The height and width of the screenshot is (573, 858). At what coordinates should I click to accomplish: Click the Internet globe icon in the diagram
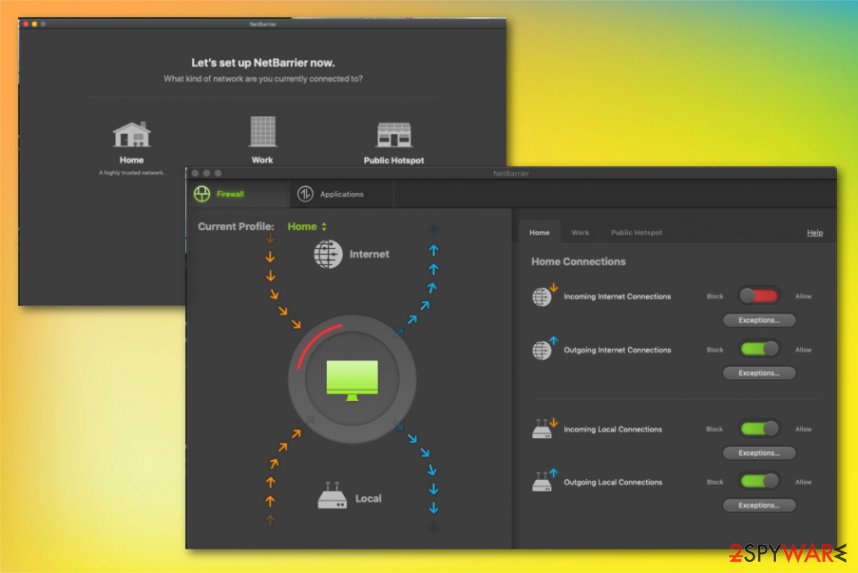tap(328, 254)
